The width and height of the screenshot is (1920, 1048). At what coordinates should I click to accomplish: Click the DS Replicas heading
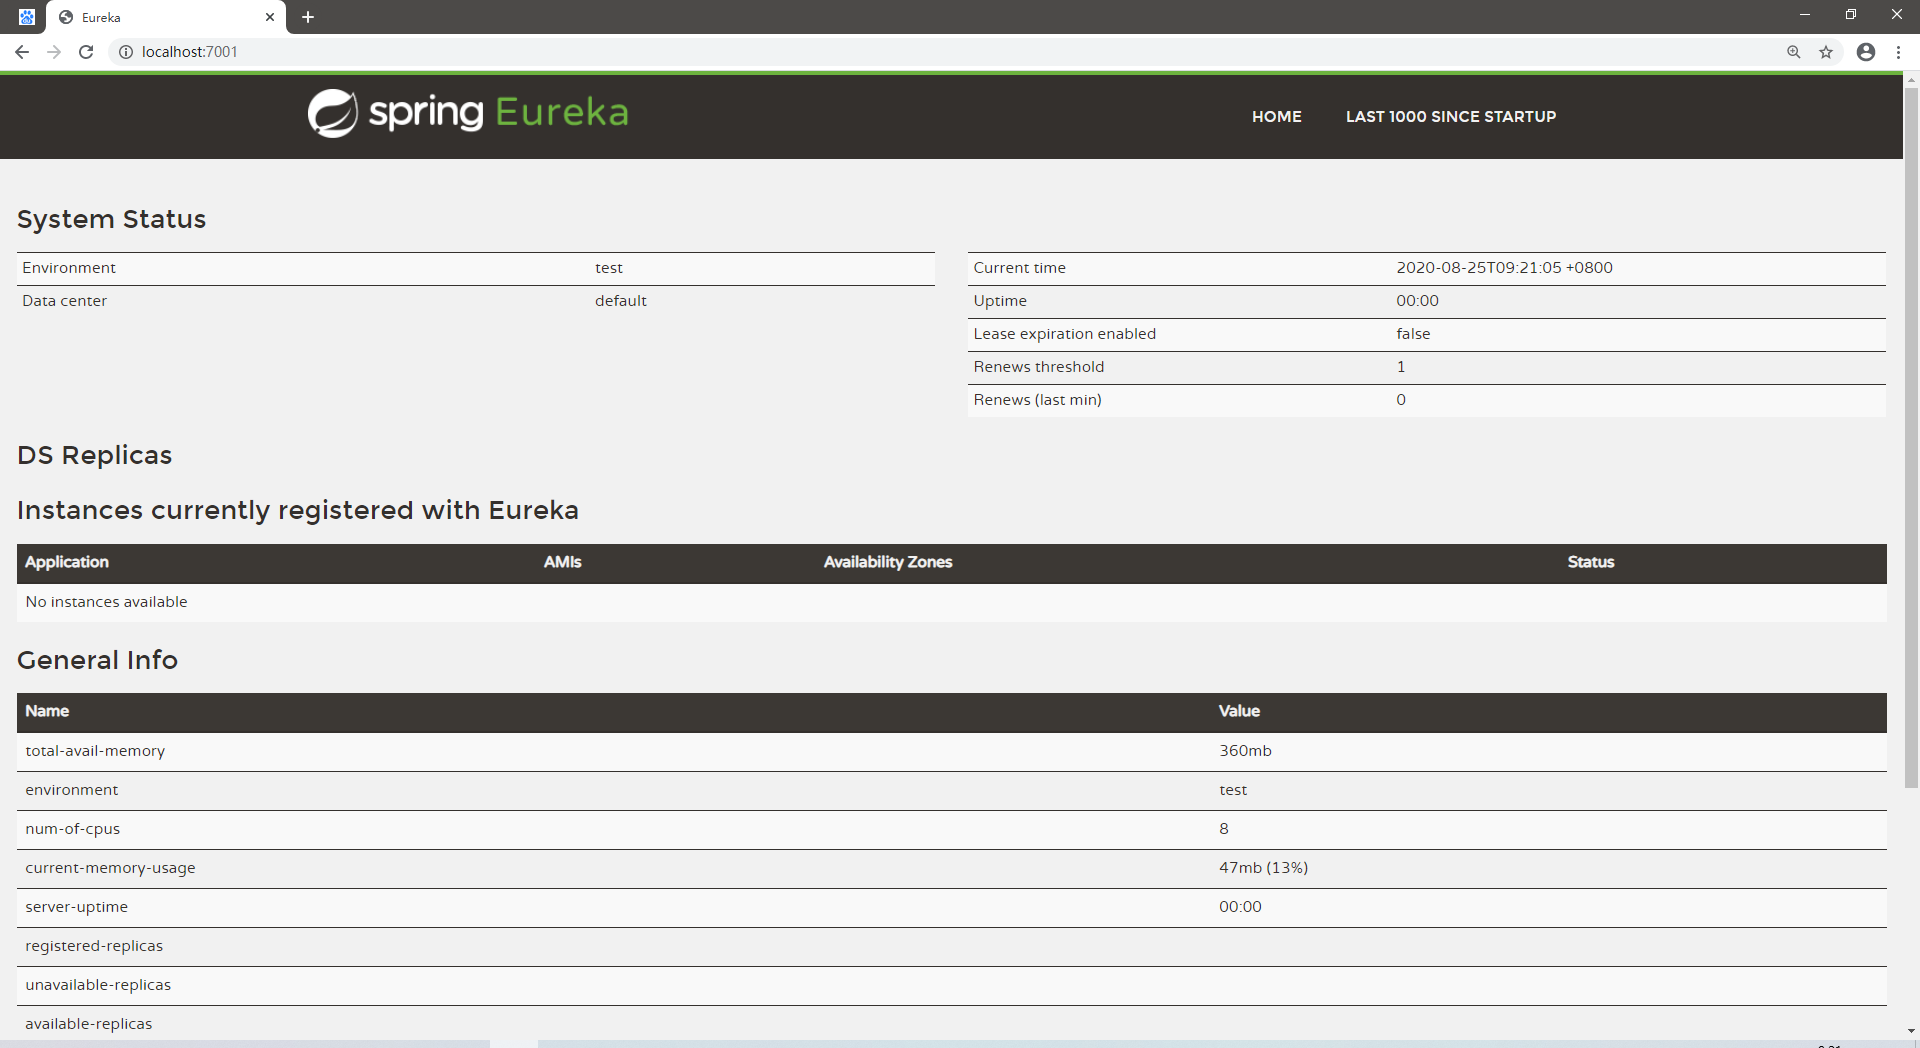95,456
